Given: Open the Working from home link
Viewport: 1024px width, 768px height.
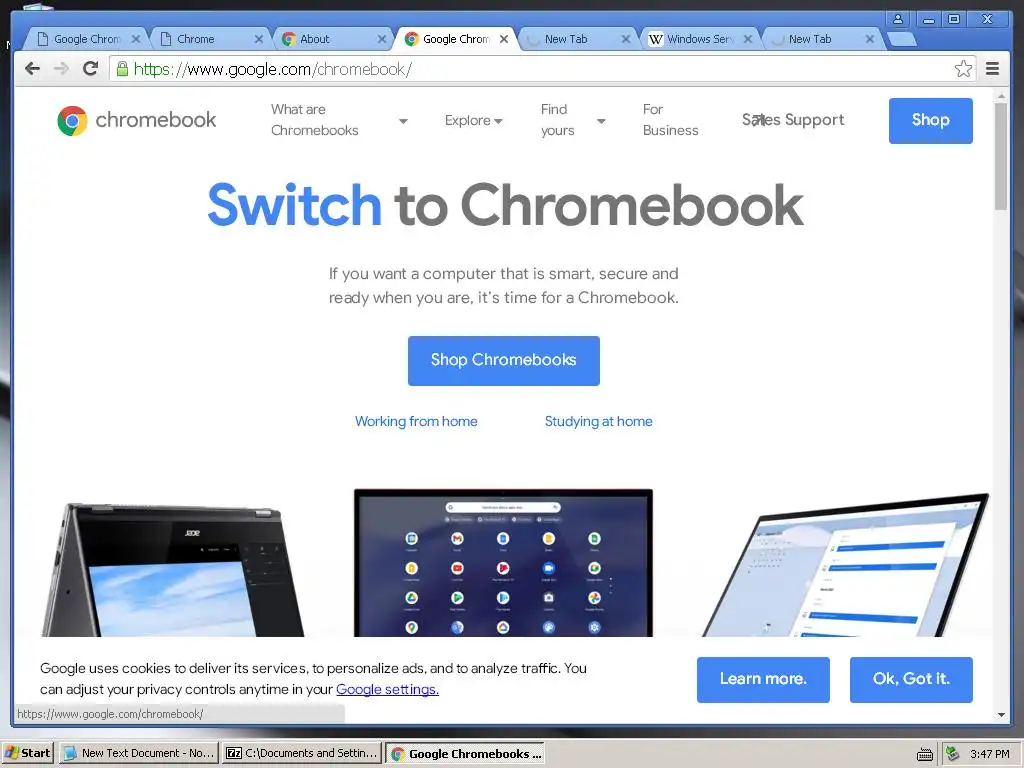Looking at the screenshot, I should [416, 421].
